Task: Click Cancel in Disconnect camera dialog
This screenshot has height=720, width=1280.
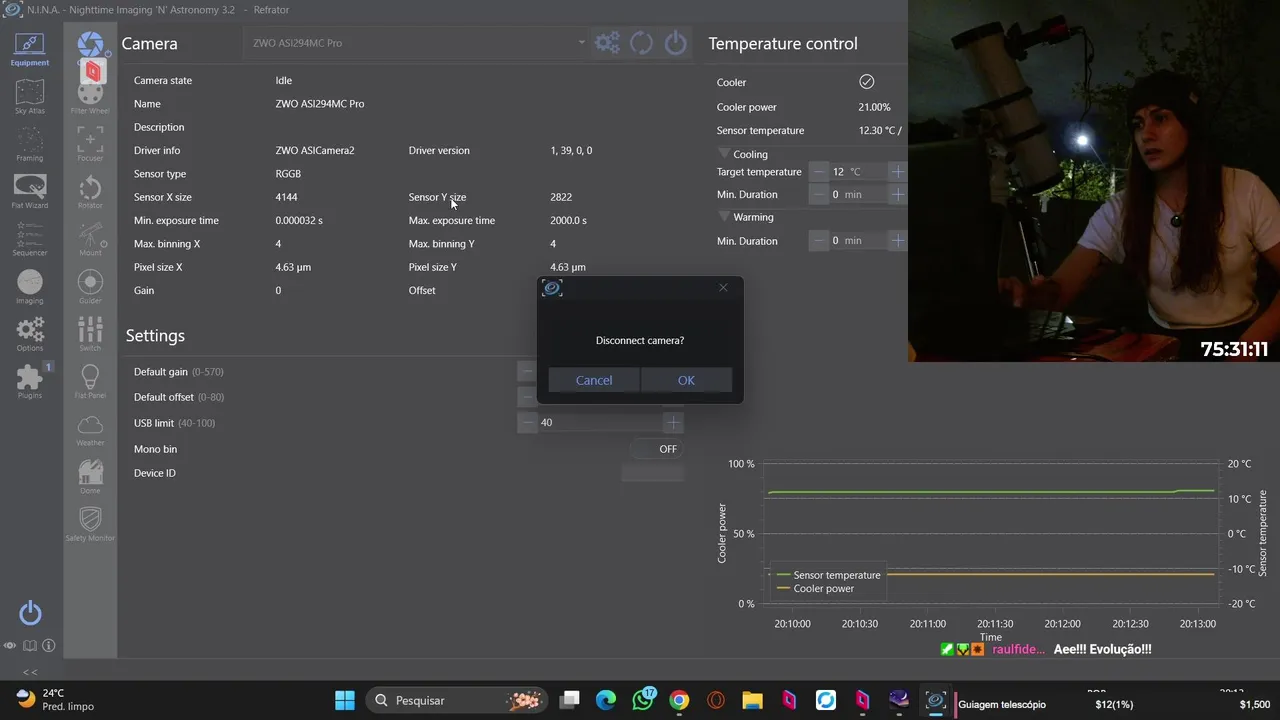Action: 594,380
